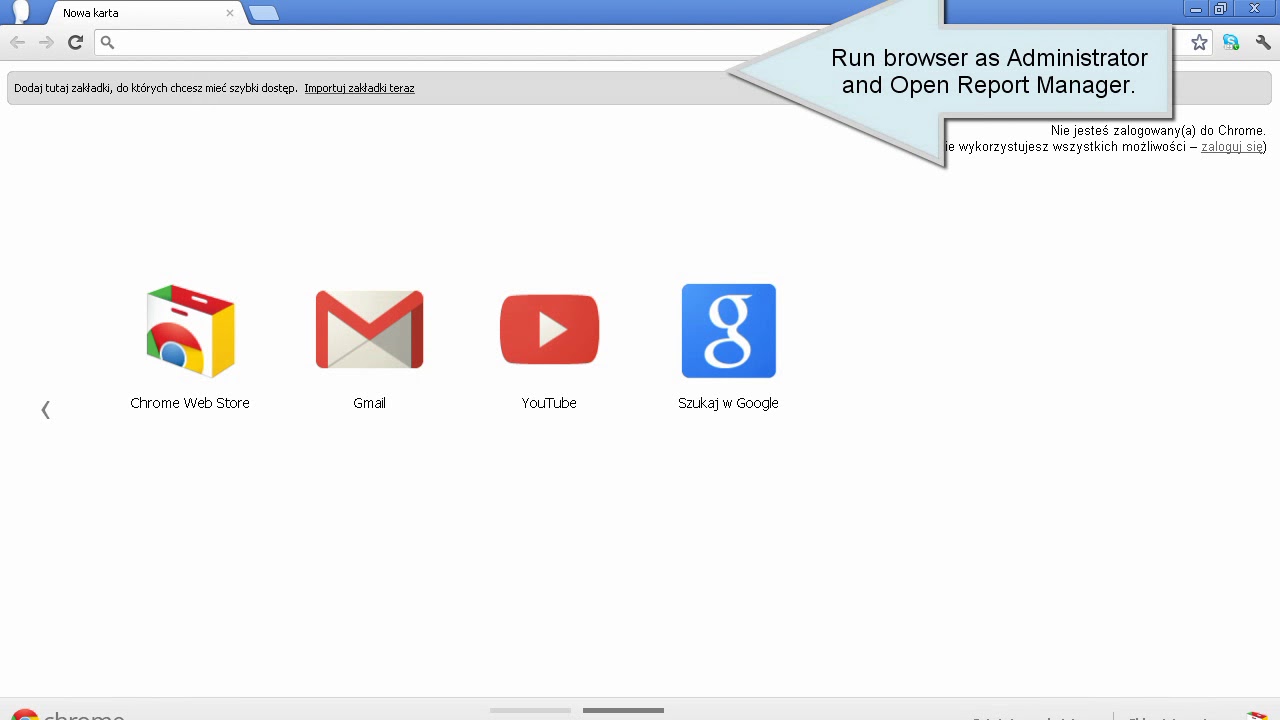The height and width of the screenshot is (720, 1280).
Task: Click the 'Nie jesteś zalogowany(a) do Chrome.' text
Action: pyautogui.click(x=1158, y=131)
